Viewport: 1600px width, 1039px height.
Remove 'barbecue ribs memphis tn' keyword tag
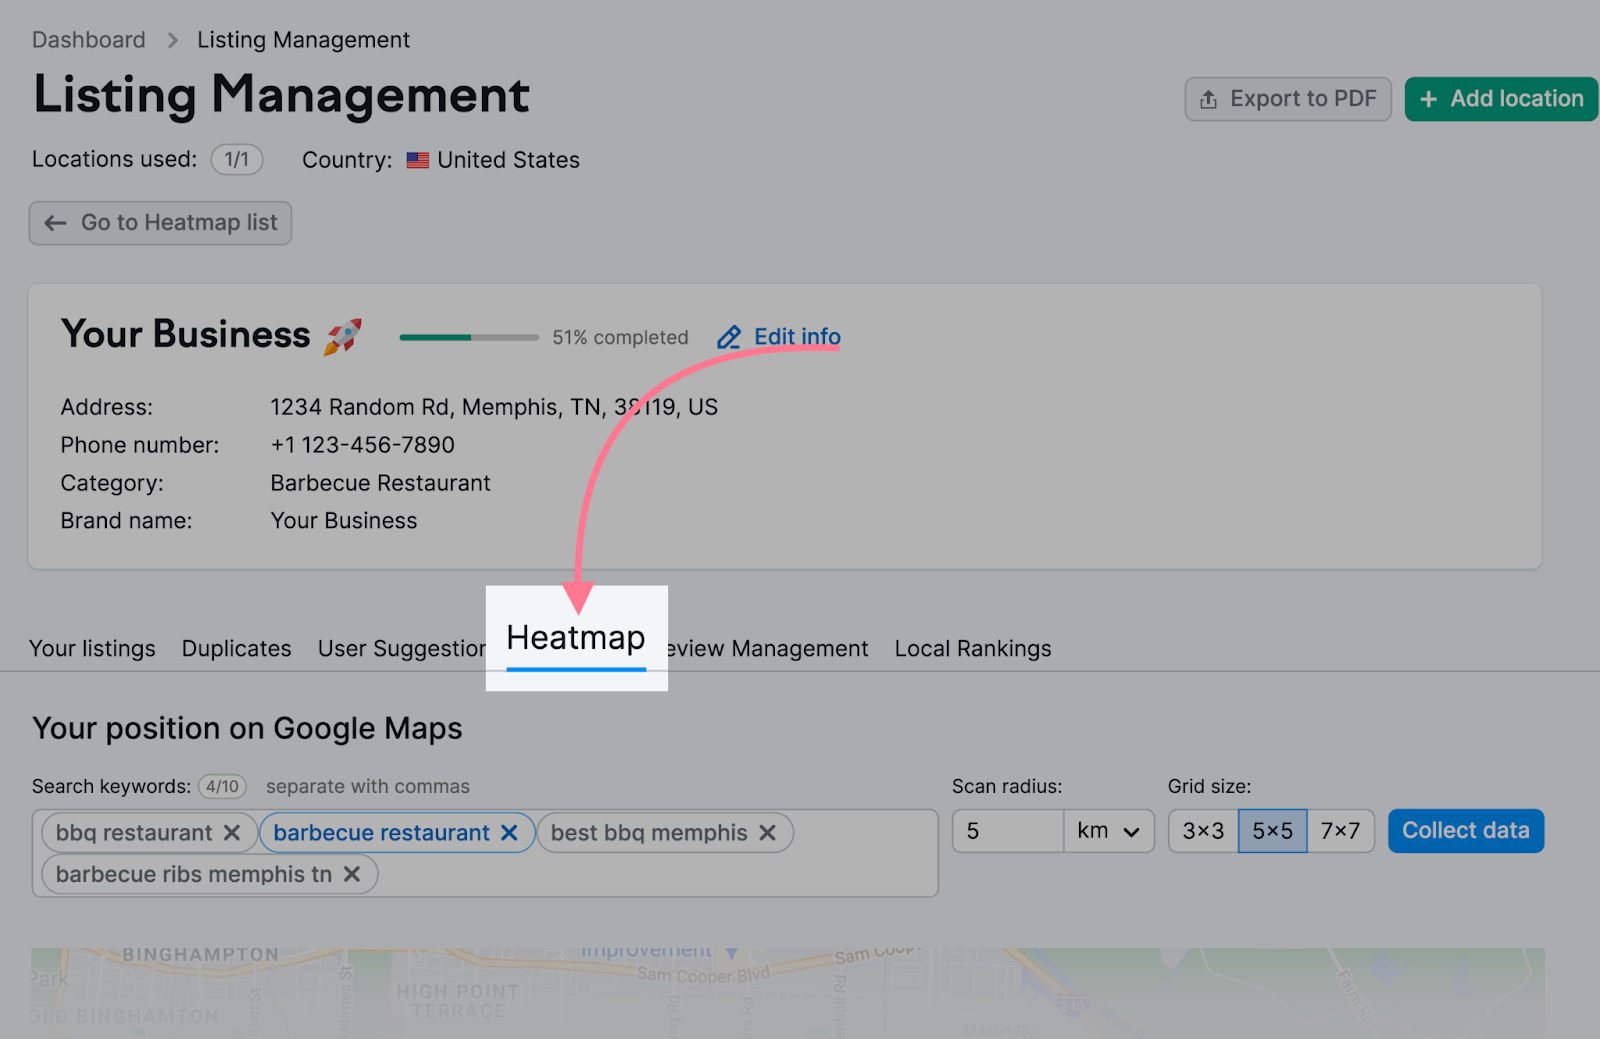click(352, 874)
